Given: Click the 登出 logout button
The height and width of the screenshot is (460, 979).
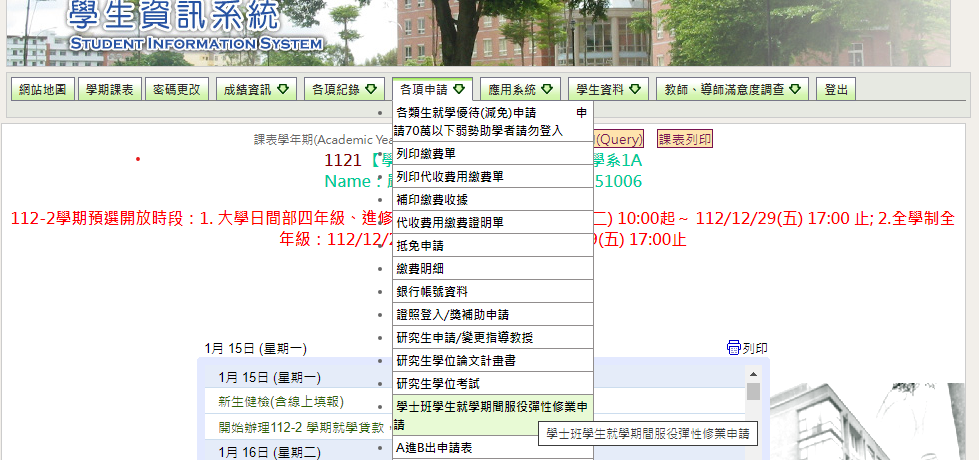Looking at the screenshot, I should (x=836, y=89).
